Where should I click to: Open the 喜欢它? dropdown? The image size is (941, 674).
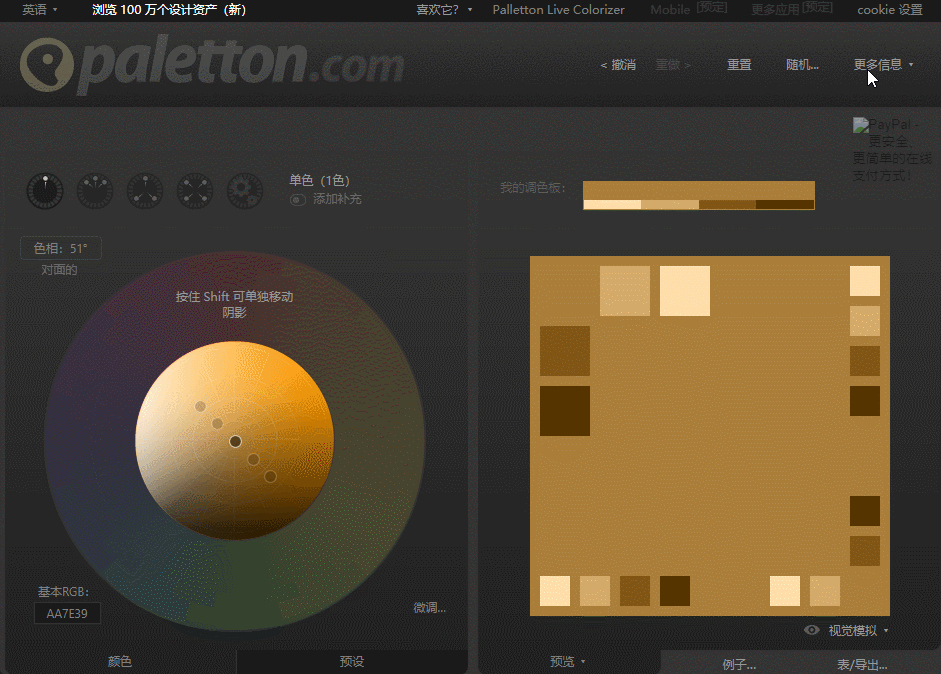444,10
